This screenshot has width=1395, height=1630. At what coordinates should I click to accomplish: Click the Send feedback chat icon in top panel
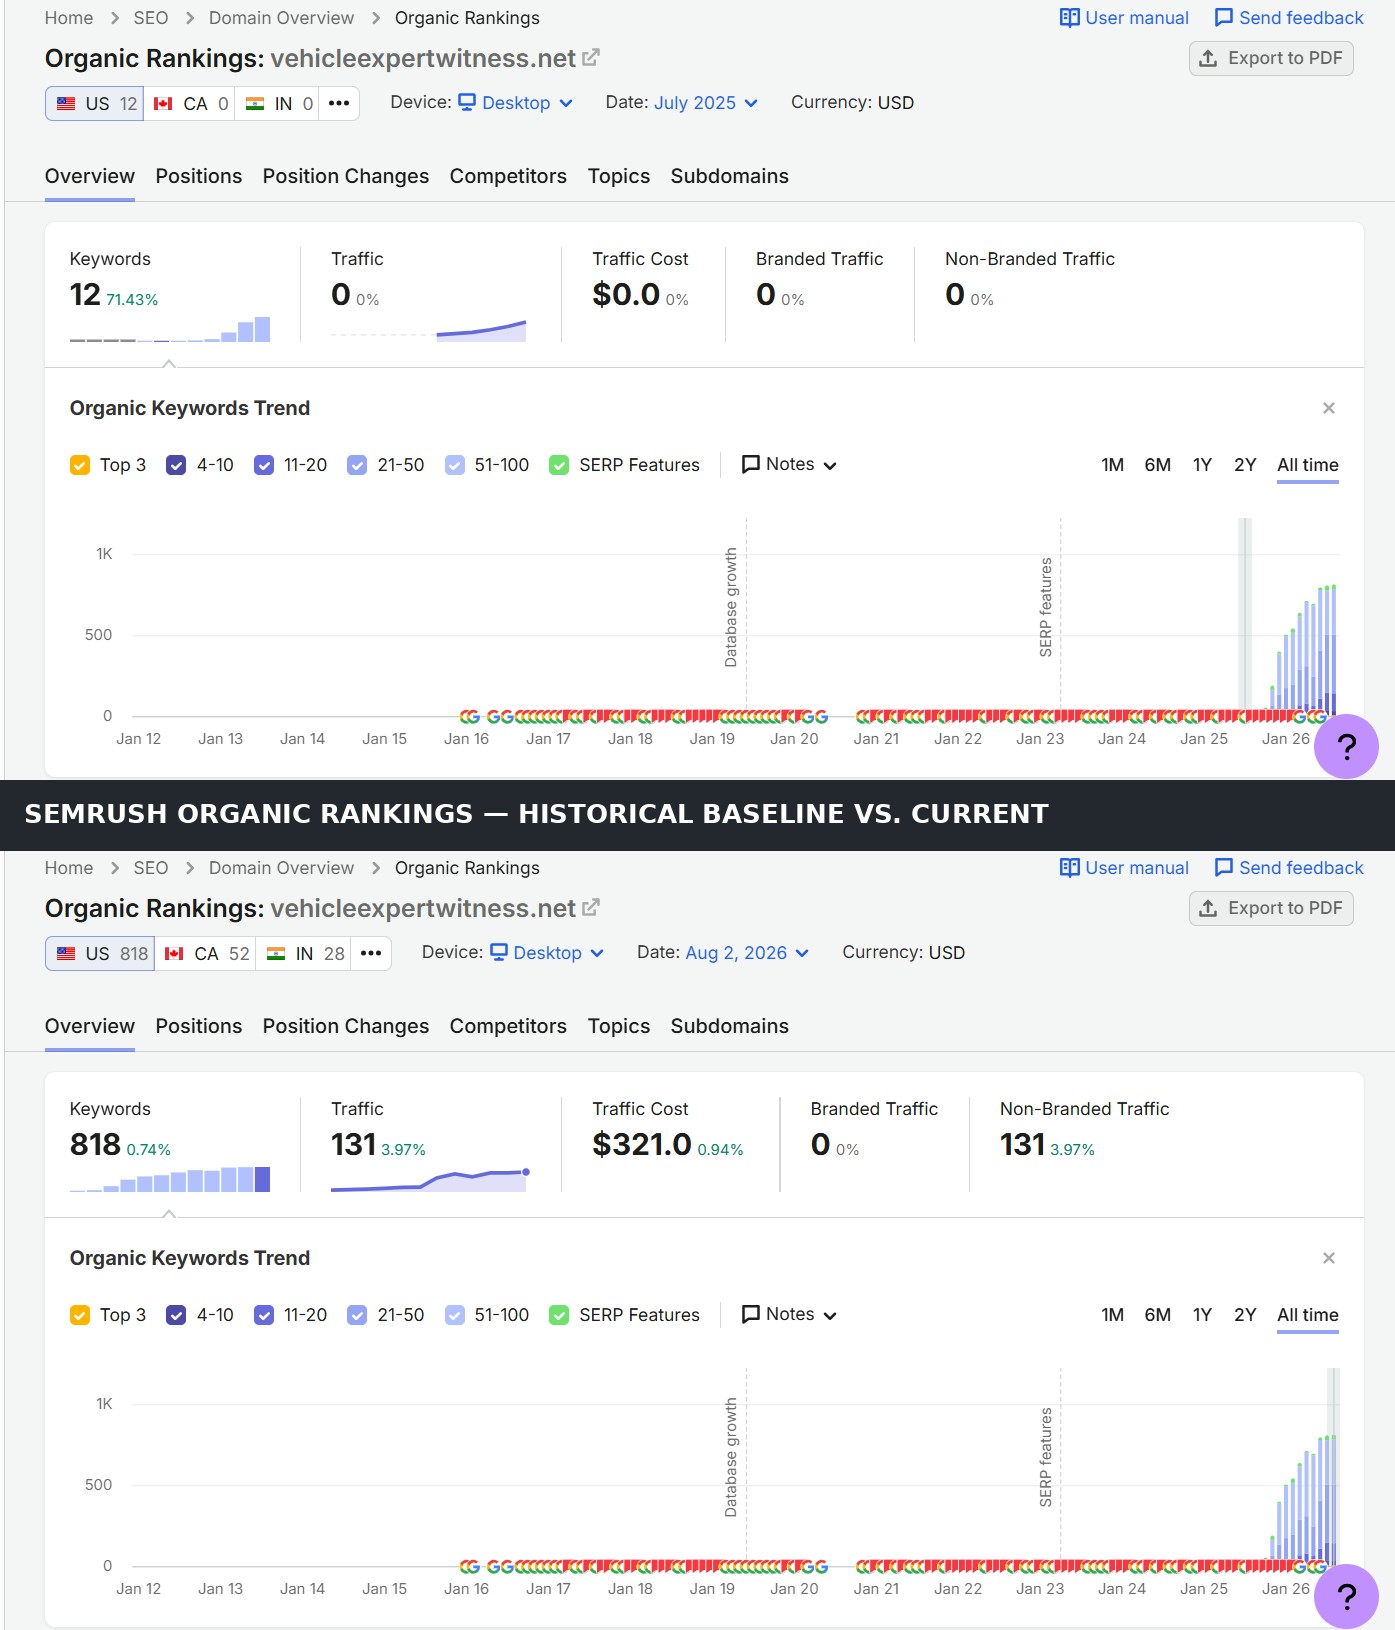click(x=1223, y=18)
